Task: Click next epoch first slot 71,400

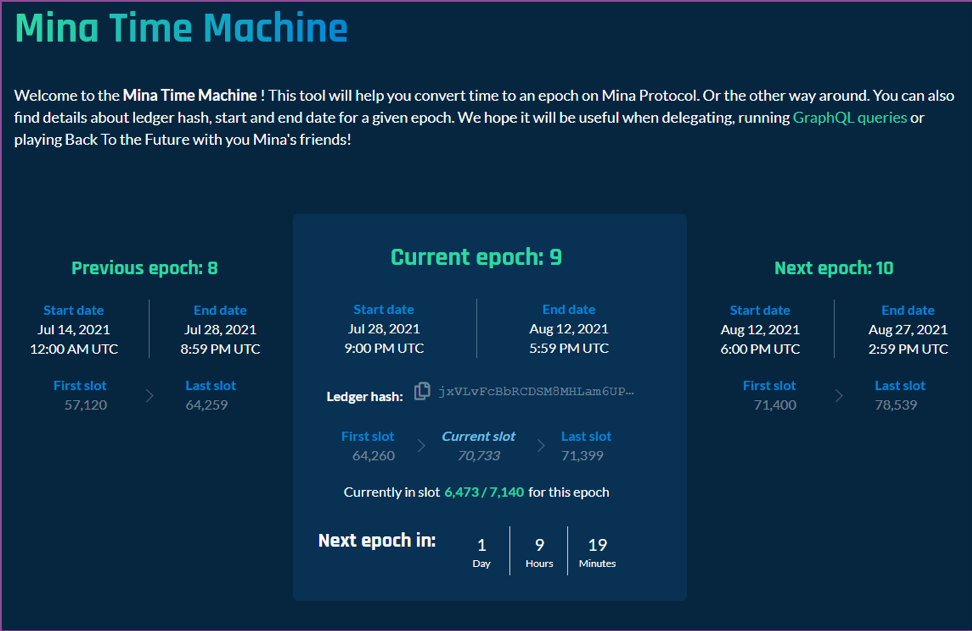Action: (775, 405)
